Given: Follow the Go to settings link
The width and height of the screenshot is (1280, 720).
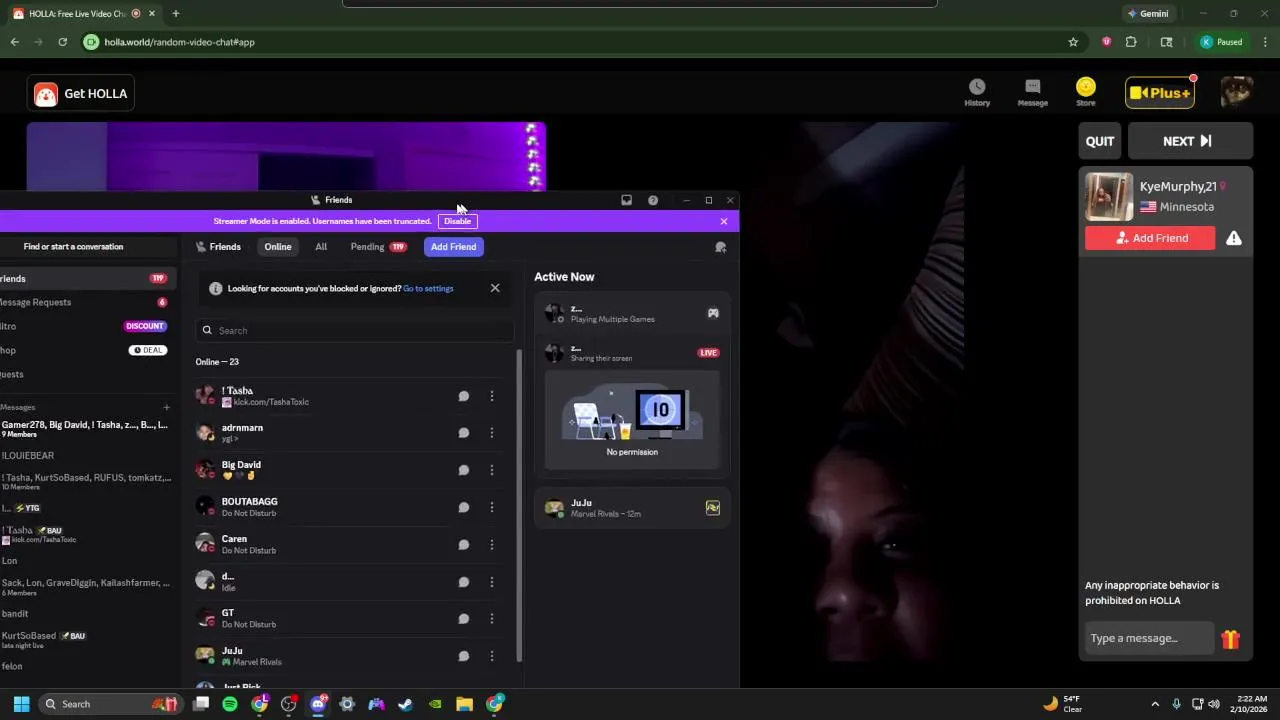Looking at the screenshot, I should point(428,288).
